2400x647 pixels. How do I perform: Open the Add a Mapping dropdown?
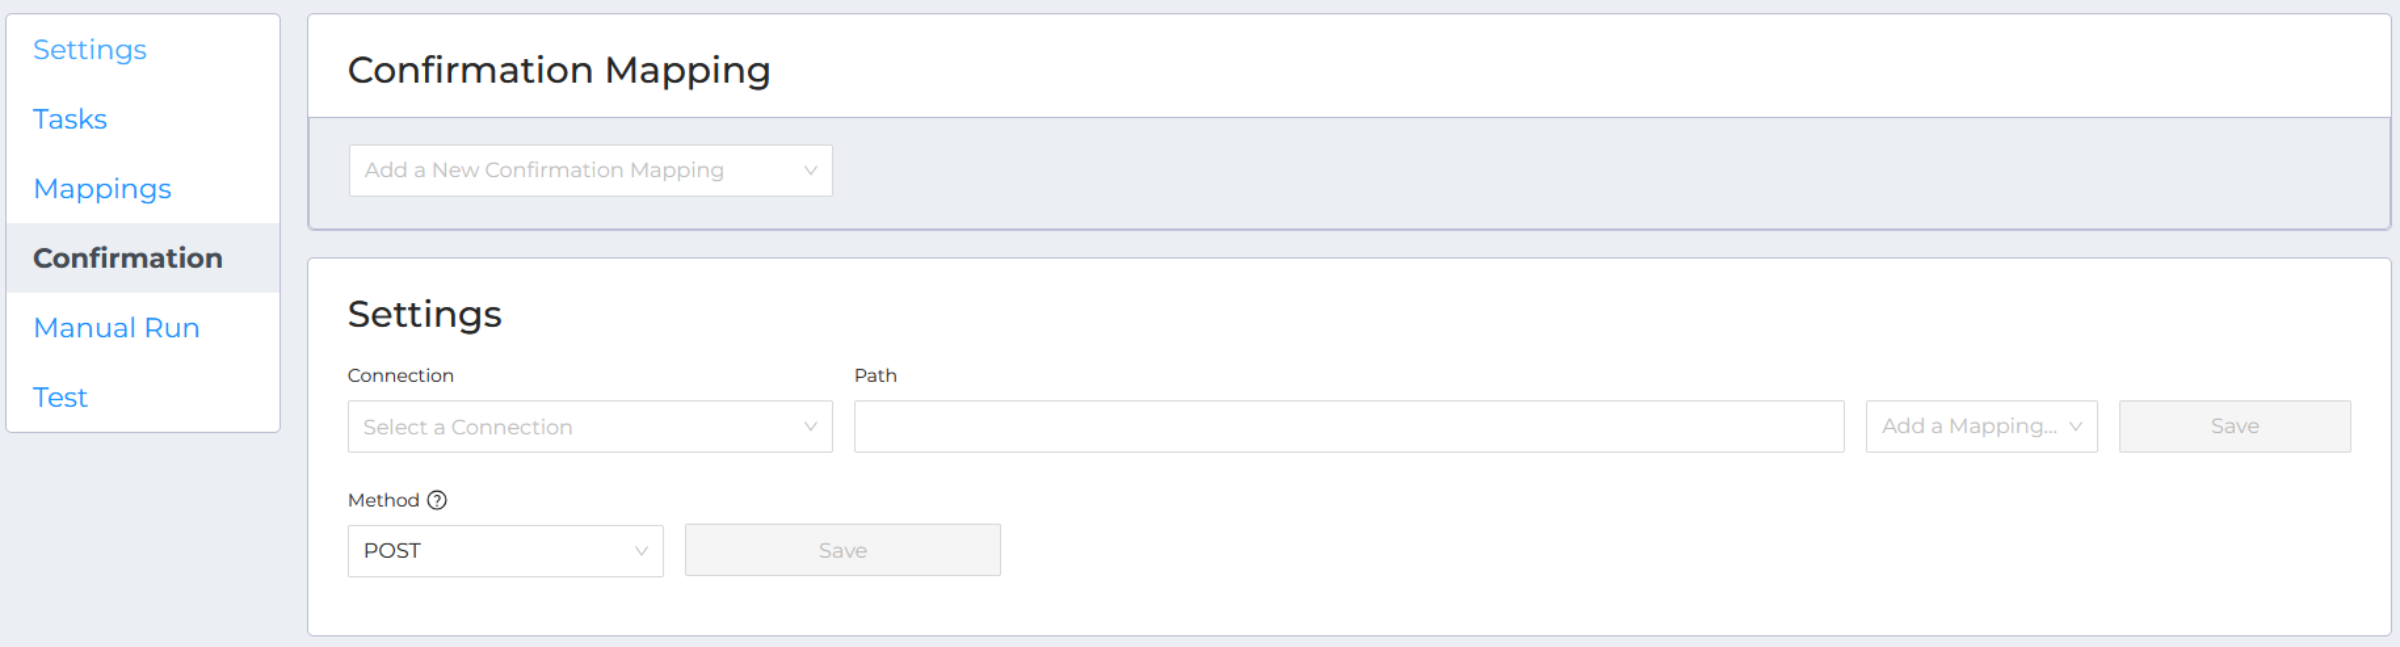tap(1981, 427)
